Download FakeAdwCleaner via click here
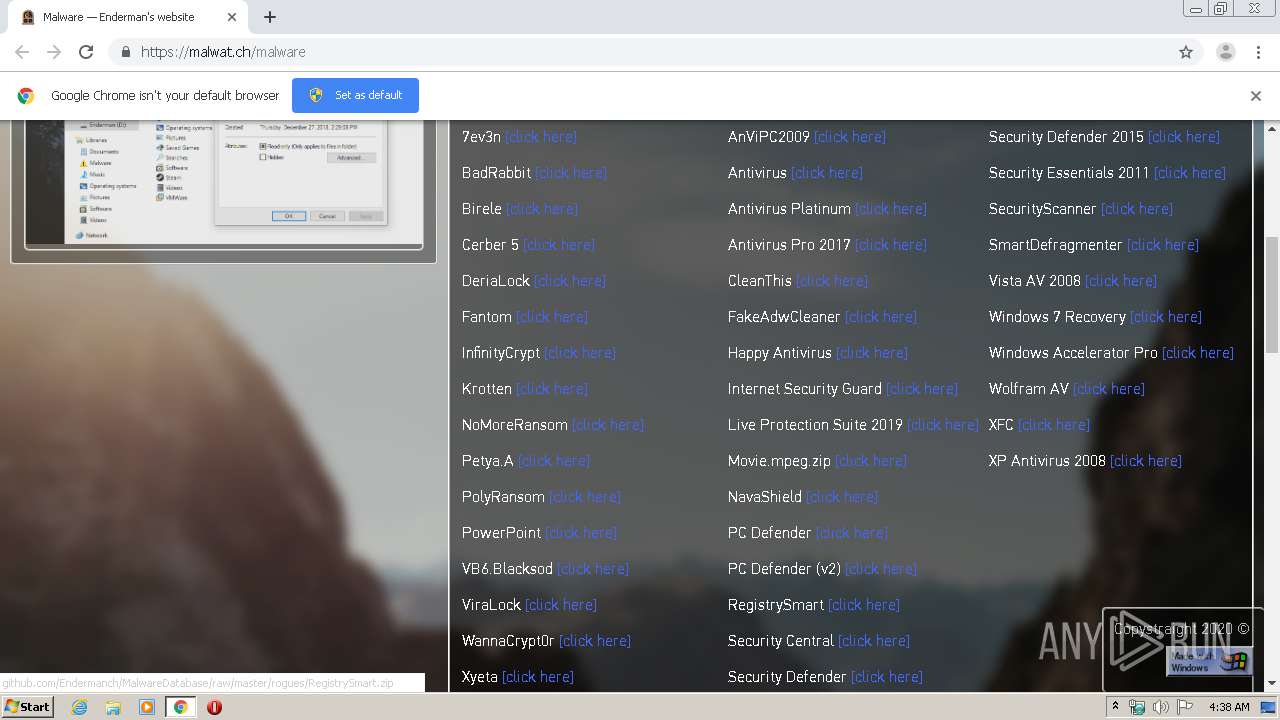 881,317
